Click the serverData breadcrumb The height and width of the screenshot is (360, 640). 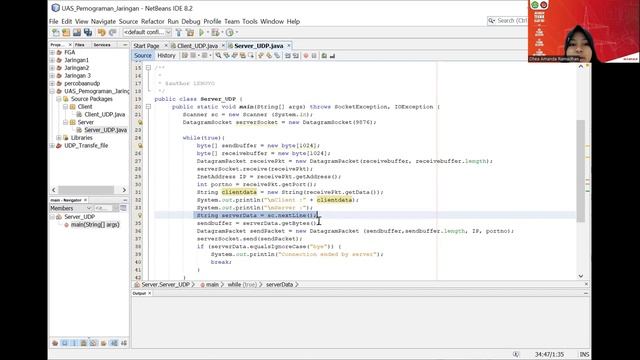click(280, 284)
